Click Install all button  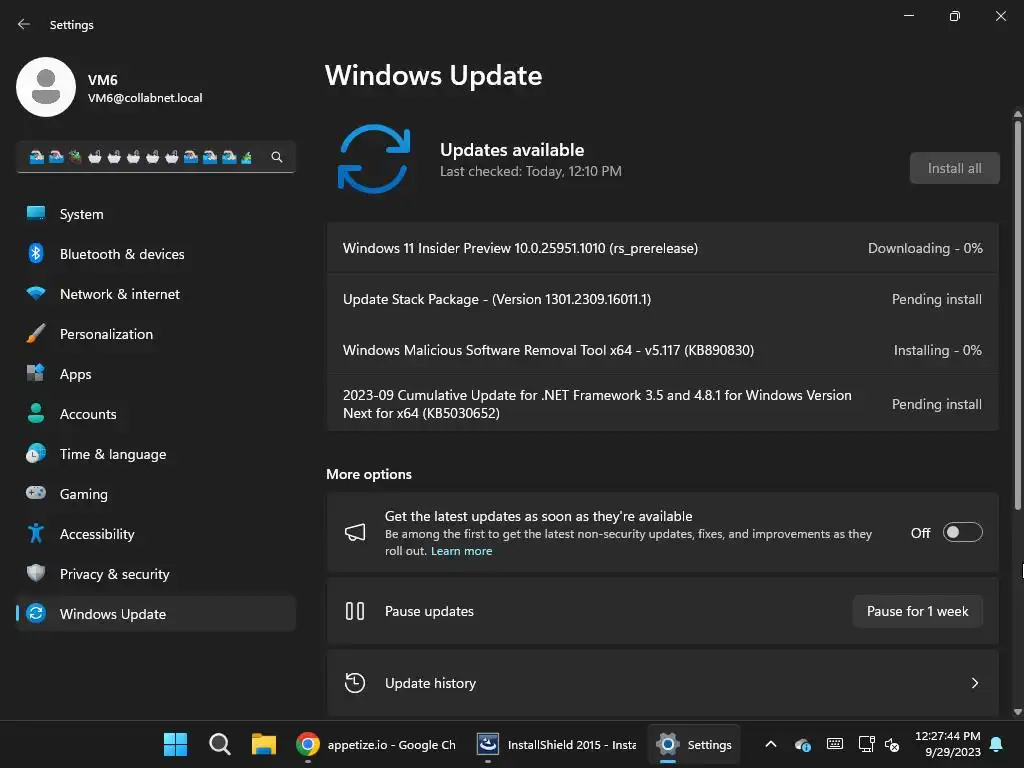pyautogui.click(x=954, y=168)
